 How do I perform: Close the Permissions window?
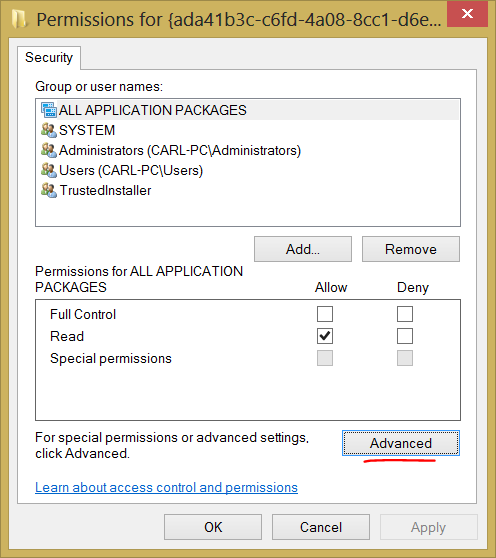click(467, 14)
